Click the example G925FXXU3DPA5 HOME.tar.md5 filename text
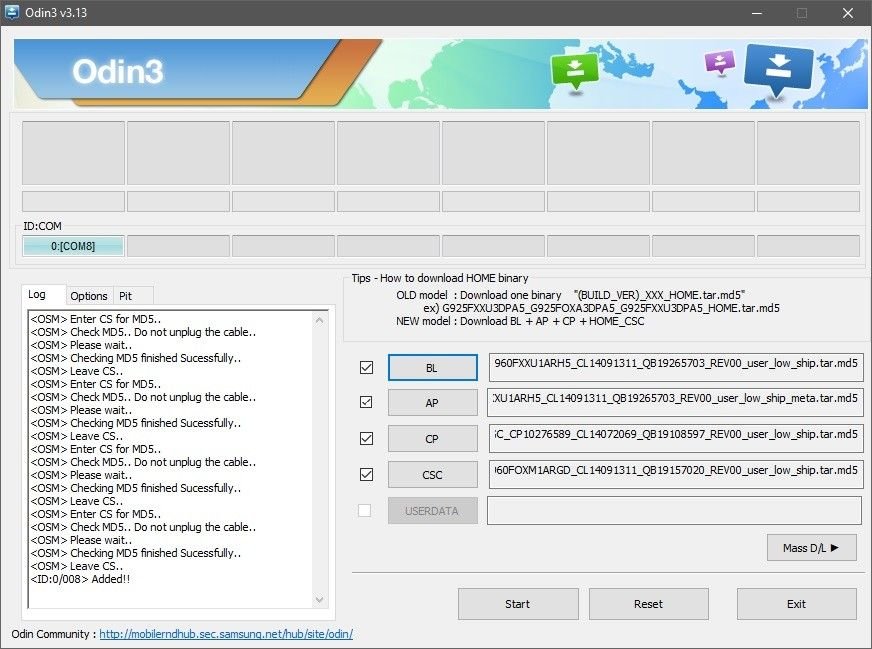Viewport: 872px width, 649px height. [611, 308]
